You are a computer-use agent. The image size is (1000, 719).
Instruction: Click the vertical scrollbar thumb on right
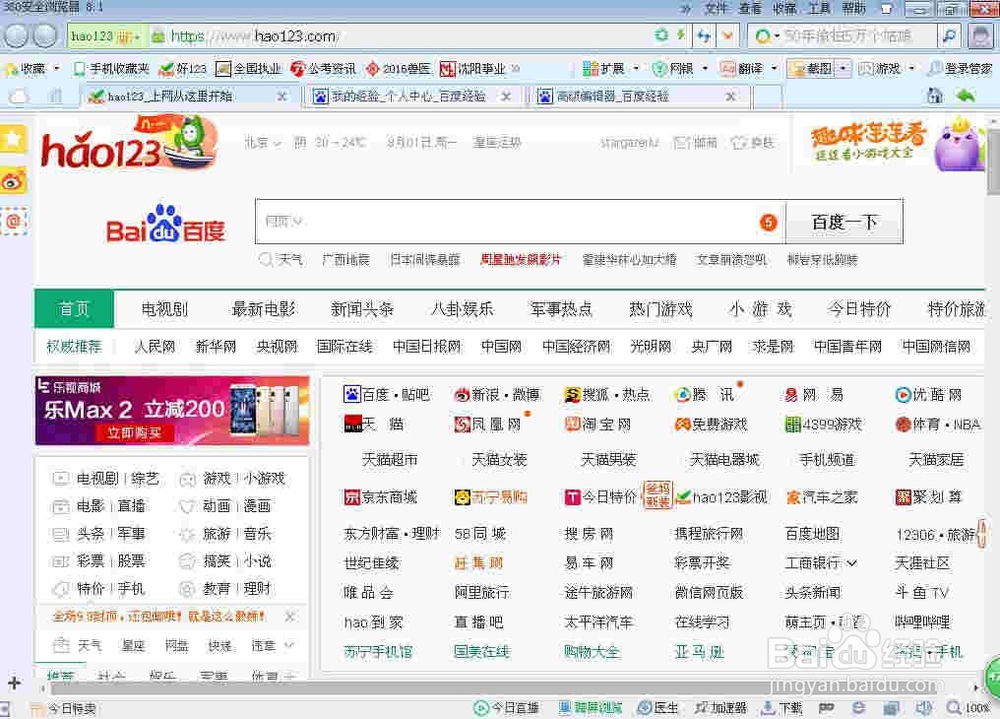993,162
